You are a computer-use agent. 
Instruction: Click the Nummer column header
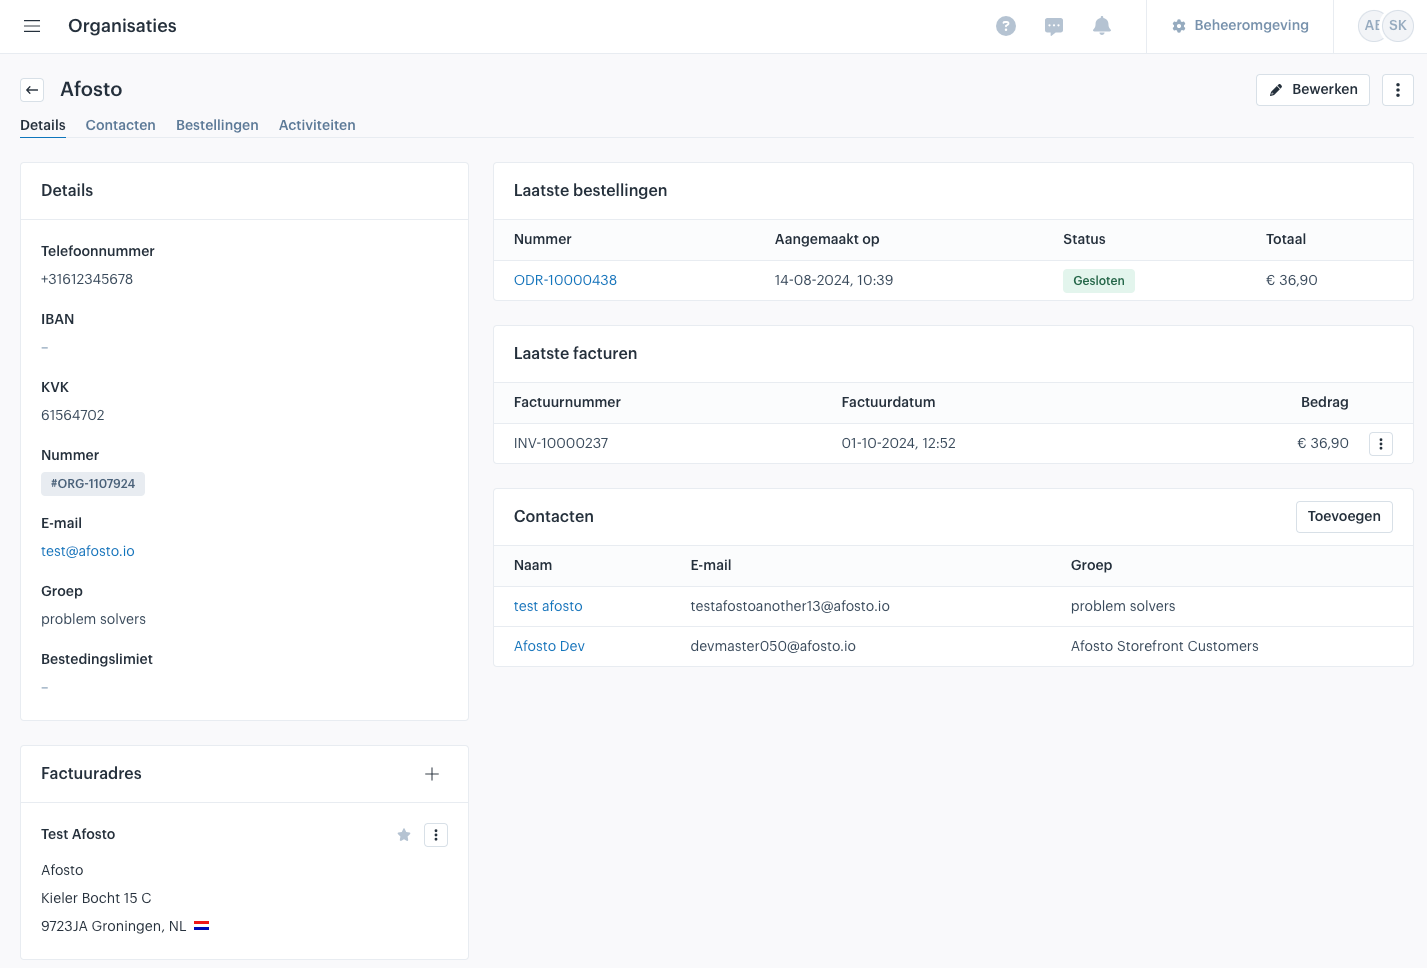coord(543,240)
